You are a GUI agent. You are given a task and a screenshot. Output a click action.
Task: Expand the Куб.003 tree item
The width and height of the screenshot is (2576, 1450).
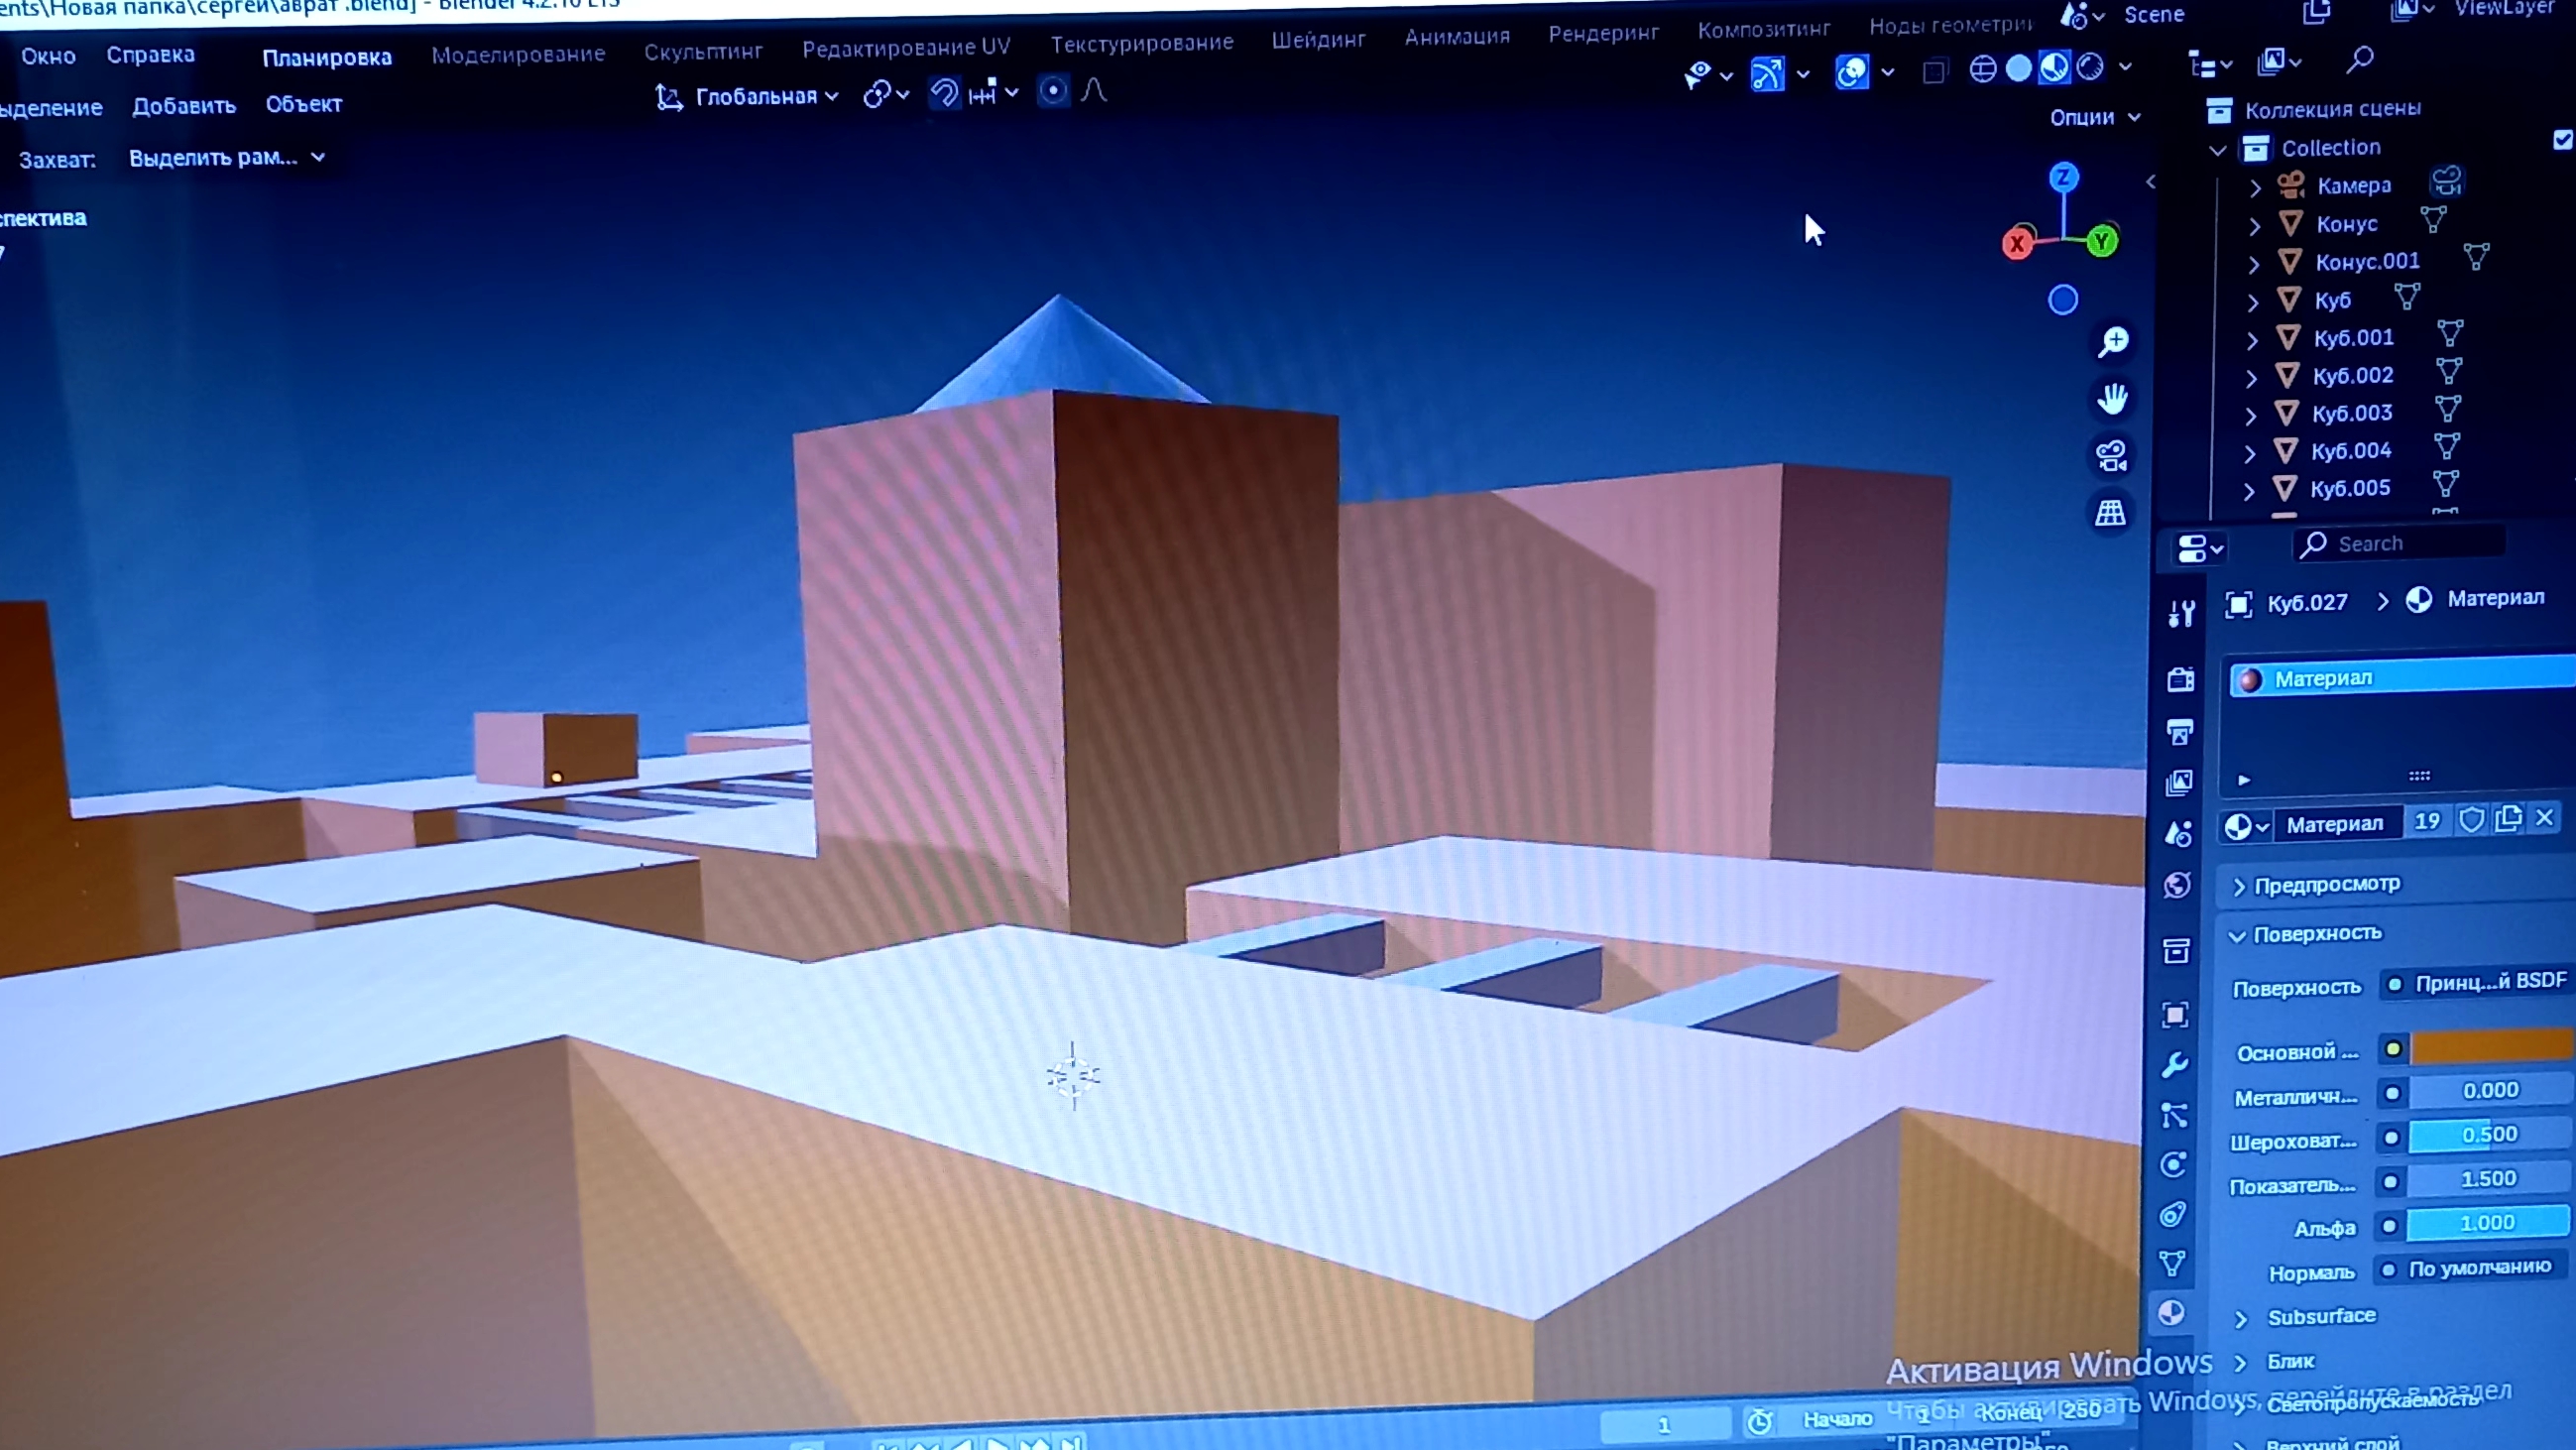coord(2250,415)
